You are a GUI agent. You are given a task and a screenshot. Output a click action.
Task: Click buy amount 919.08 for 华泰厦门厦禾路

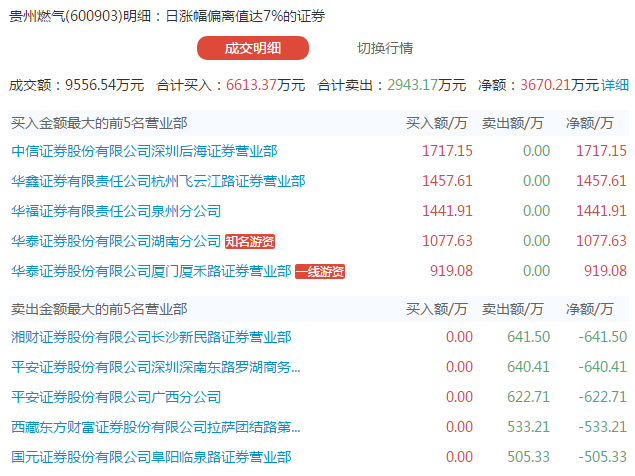(x=452, y=271)
